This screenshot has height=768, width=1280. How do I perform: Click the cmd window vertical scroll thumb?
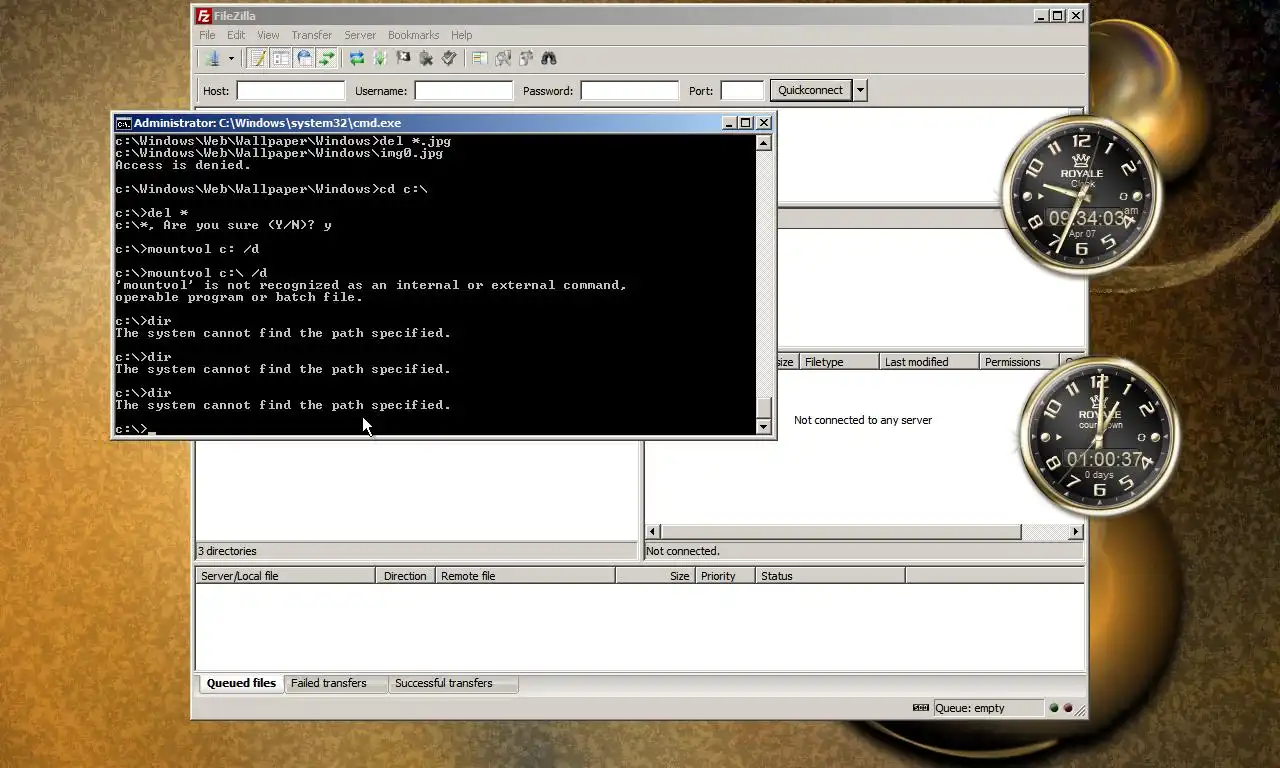coord(764,408)
